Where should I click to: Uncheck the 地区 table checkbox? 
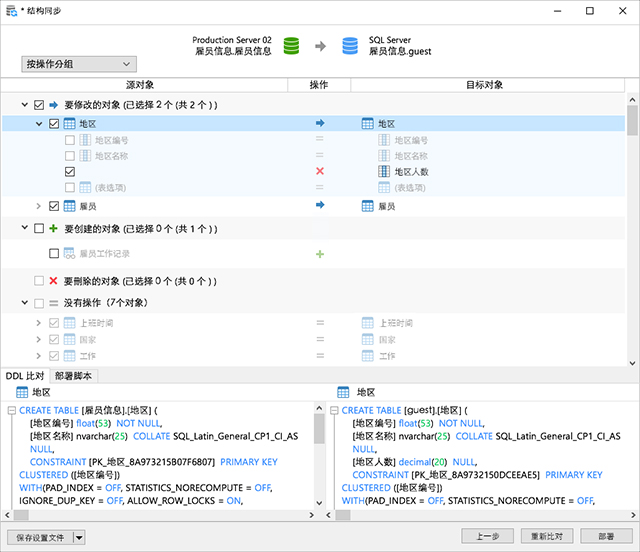point(54,124)
